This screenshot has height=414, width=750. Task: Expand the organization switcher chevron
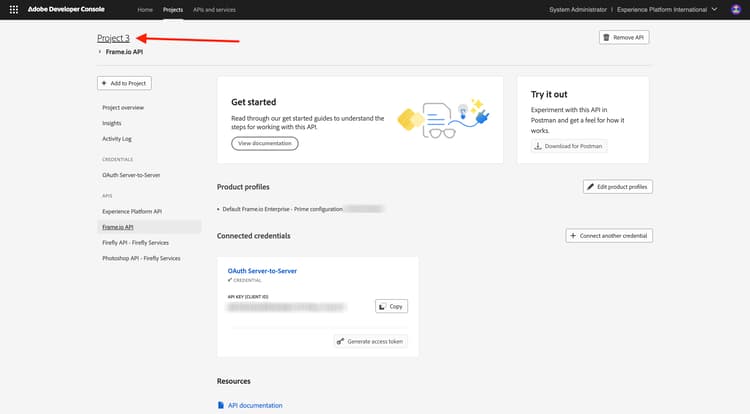click(714, 10)
